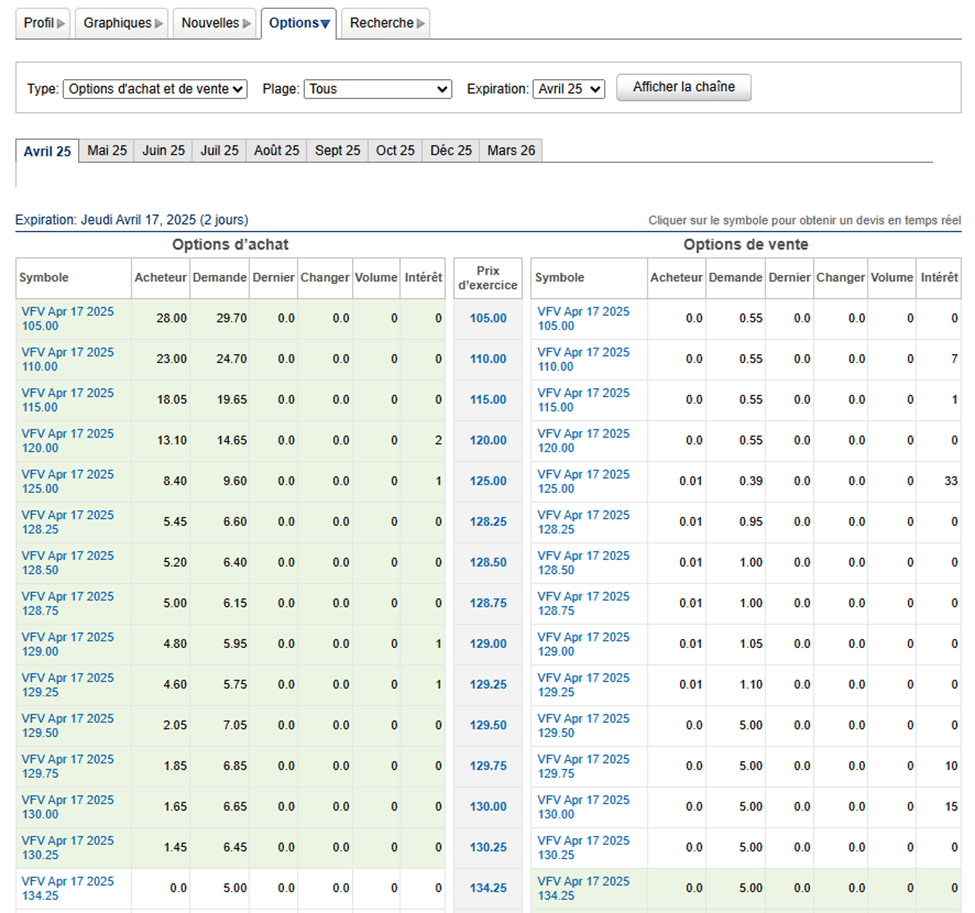Click the calls Symbole column header
This screenshot has height=913, width=975.
tap(74, 278)
